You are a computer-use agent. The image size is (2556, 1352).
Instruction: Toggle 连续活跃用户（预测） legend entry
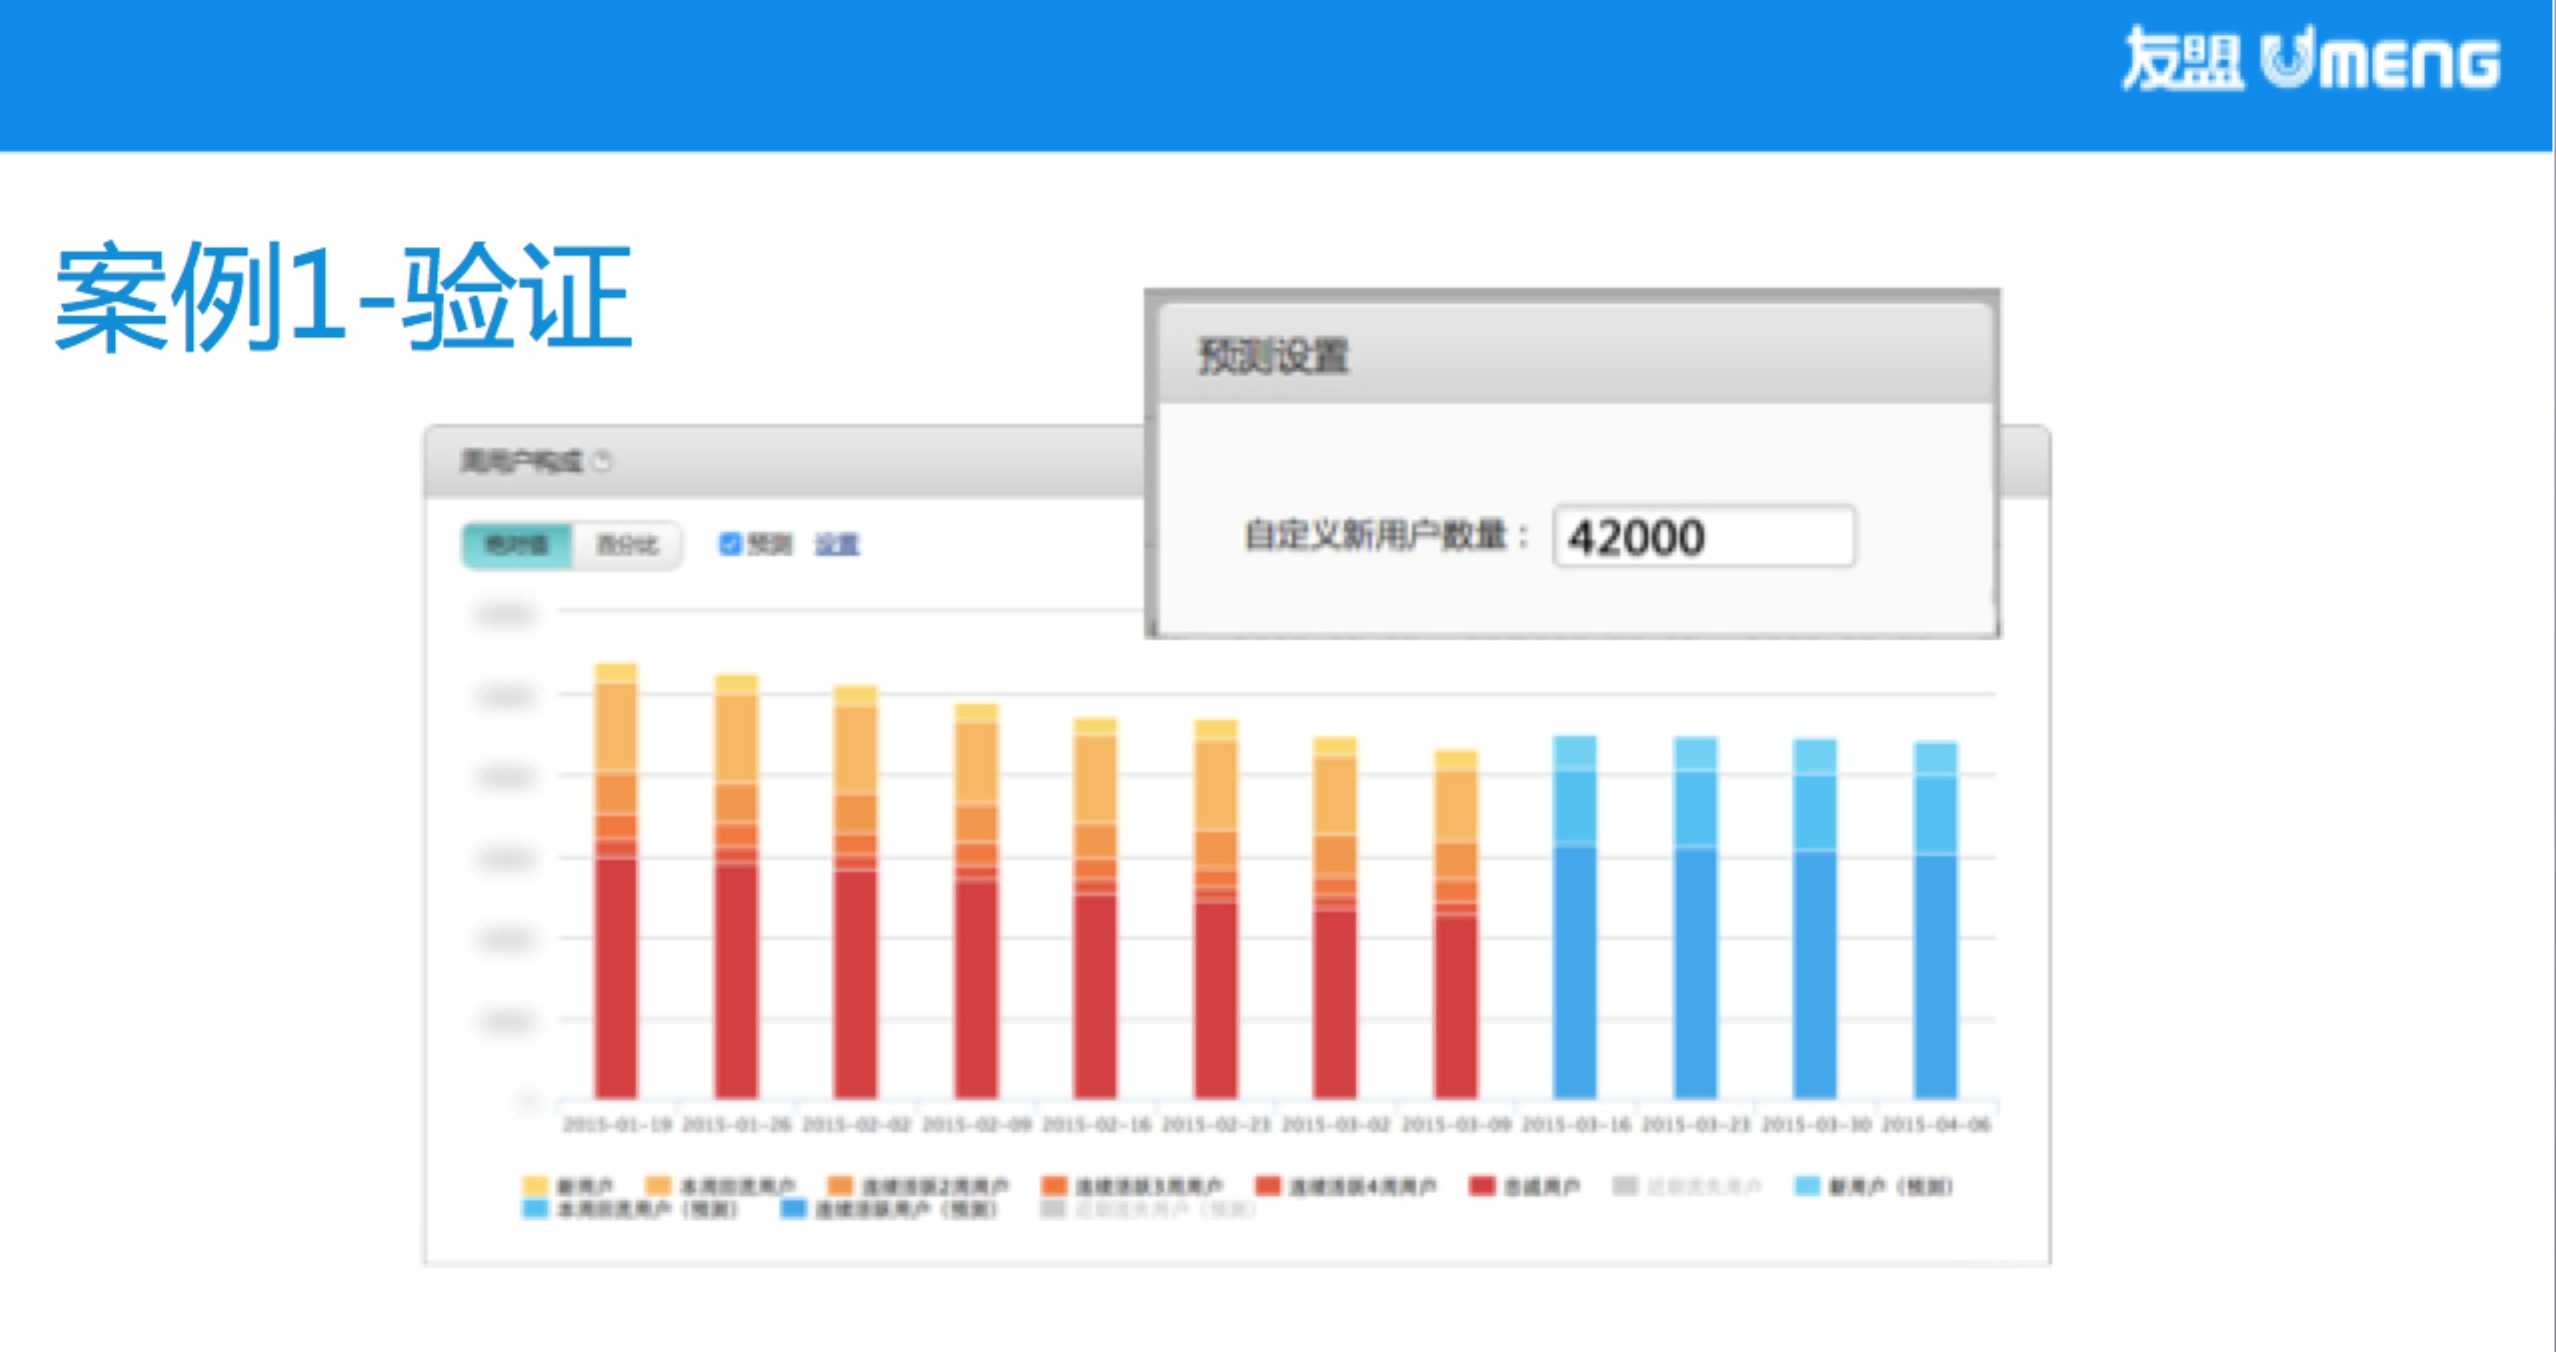[x=793, y=1210]
